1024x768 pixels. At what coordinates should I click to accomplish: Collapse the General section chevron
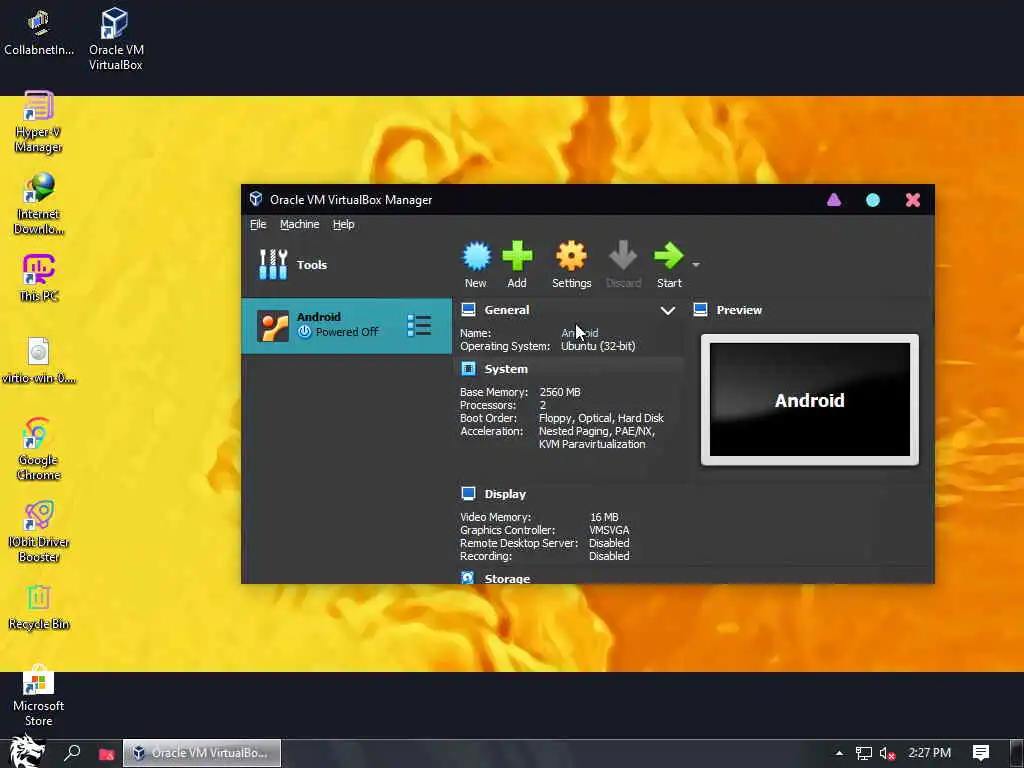click(x=667, y=311)
